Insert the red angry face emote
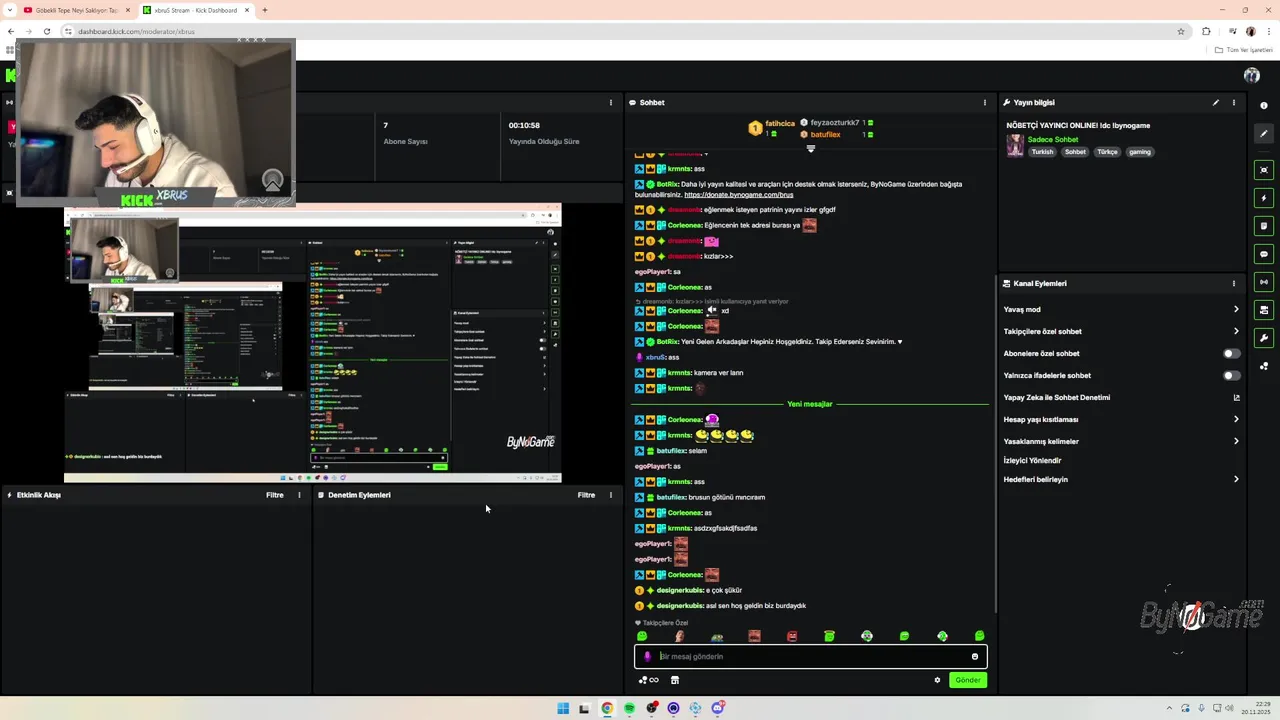This screenshot has width=1280, height=720. [792, 636]
